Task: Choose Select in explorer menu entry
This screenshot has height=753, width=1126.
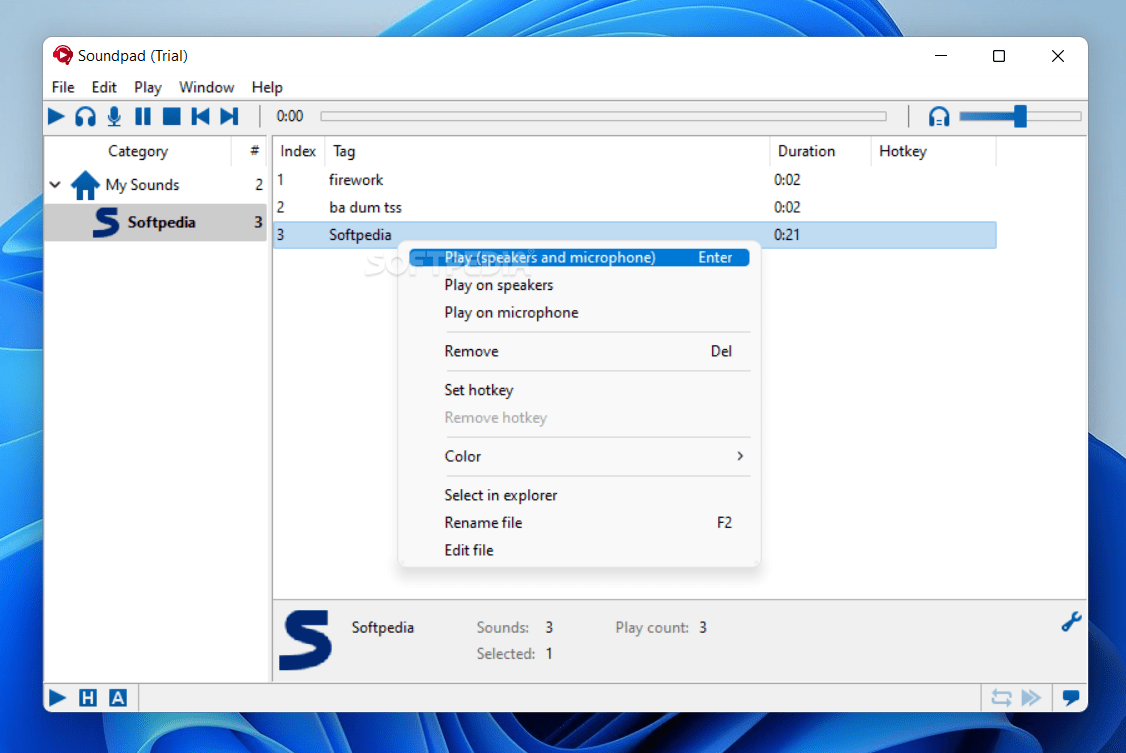Action: pos(580,495)
